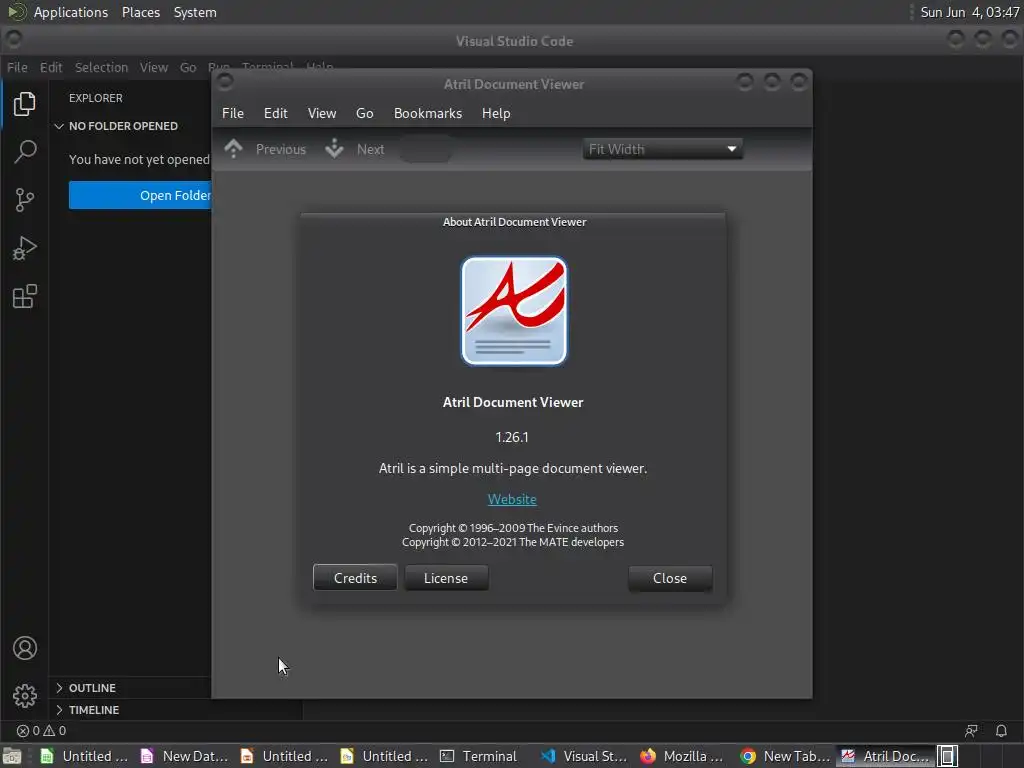The width and height of the screenshot is (1024, 768).
Task: Expand the TIMELINE section
Action: (x=93, y=710)
